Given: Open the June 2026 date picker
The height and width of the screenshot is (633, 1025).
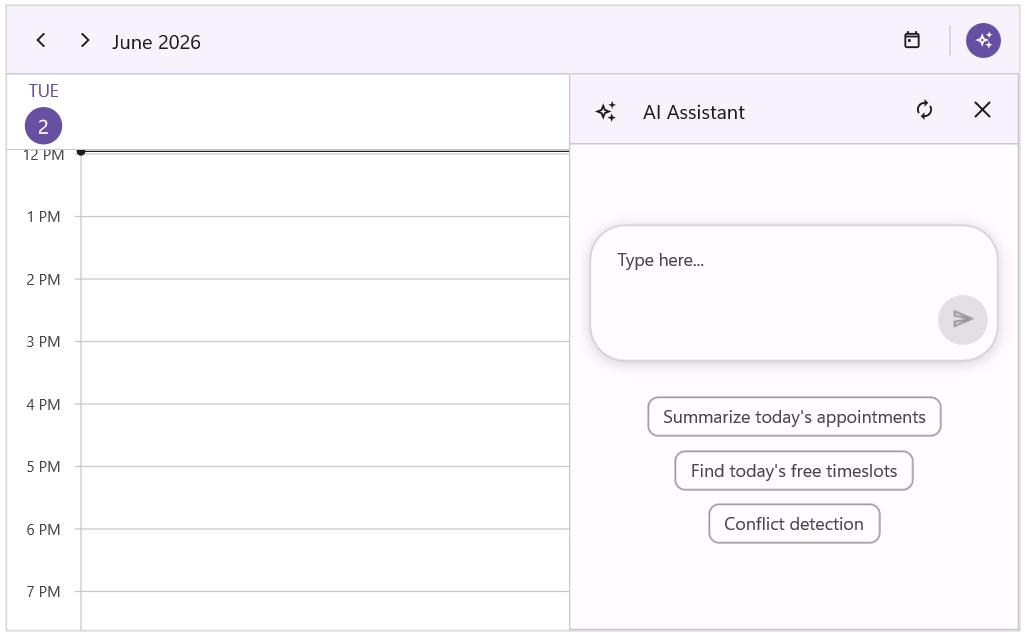Looking at the screenshot, I should pyautogui.click(x=156, y=42).
